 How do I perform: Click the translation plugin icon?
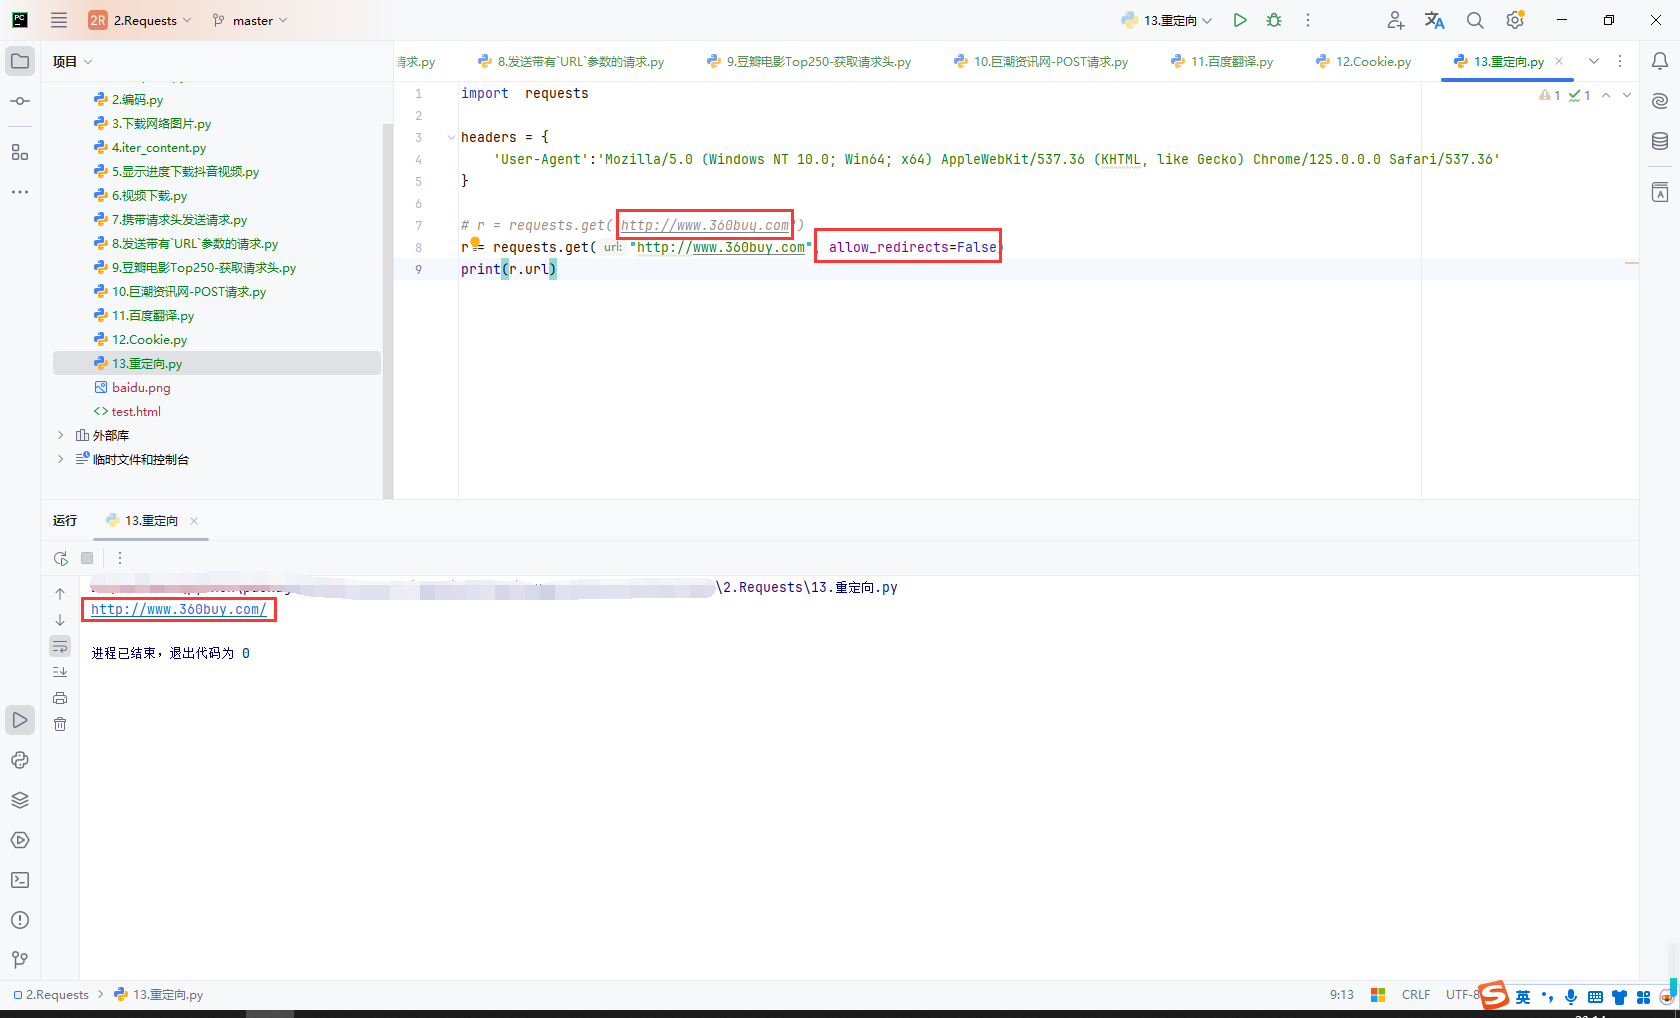pos(1435,20)
